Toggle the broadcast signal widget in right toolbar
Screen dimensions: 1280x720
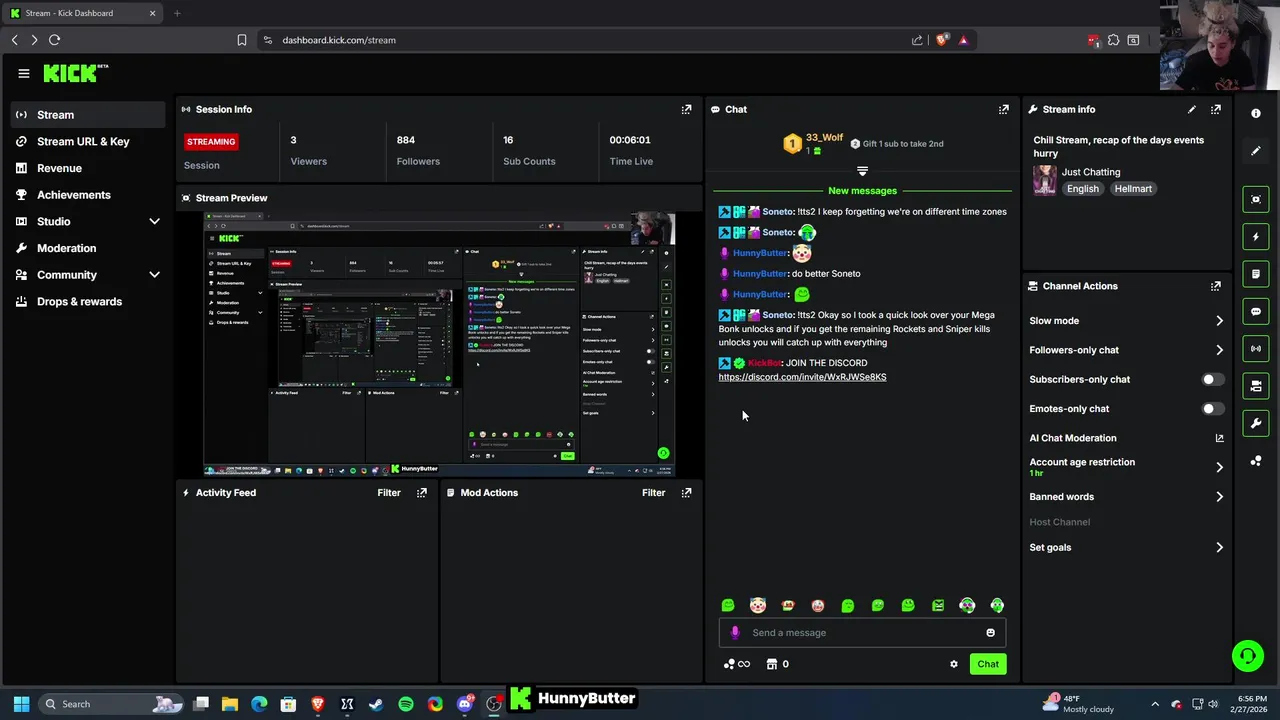[1256, 348]
